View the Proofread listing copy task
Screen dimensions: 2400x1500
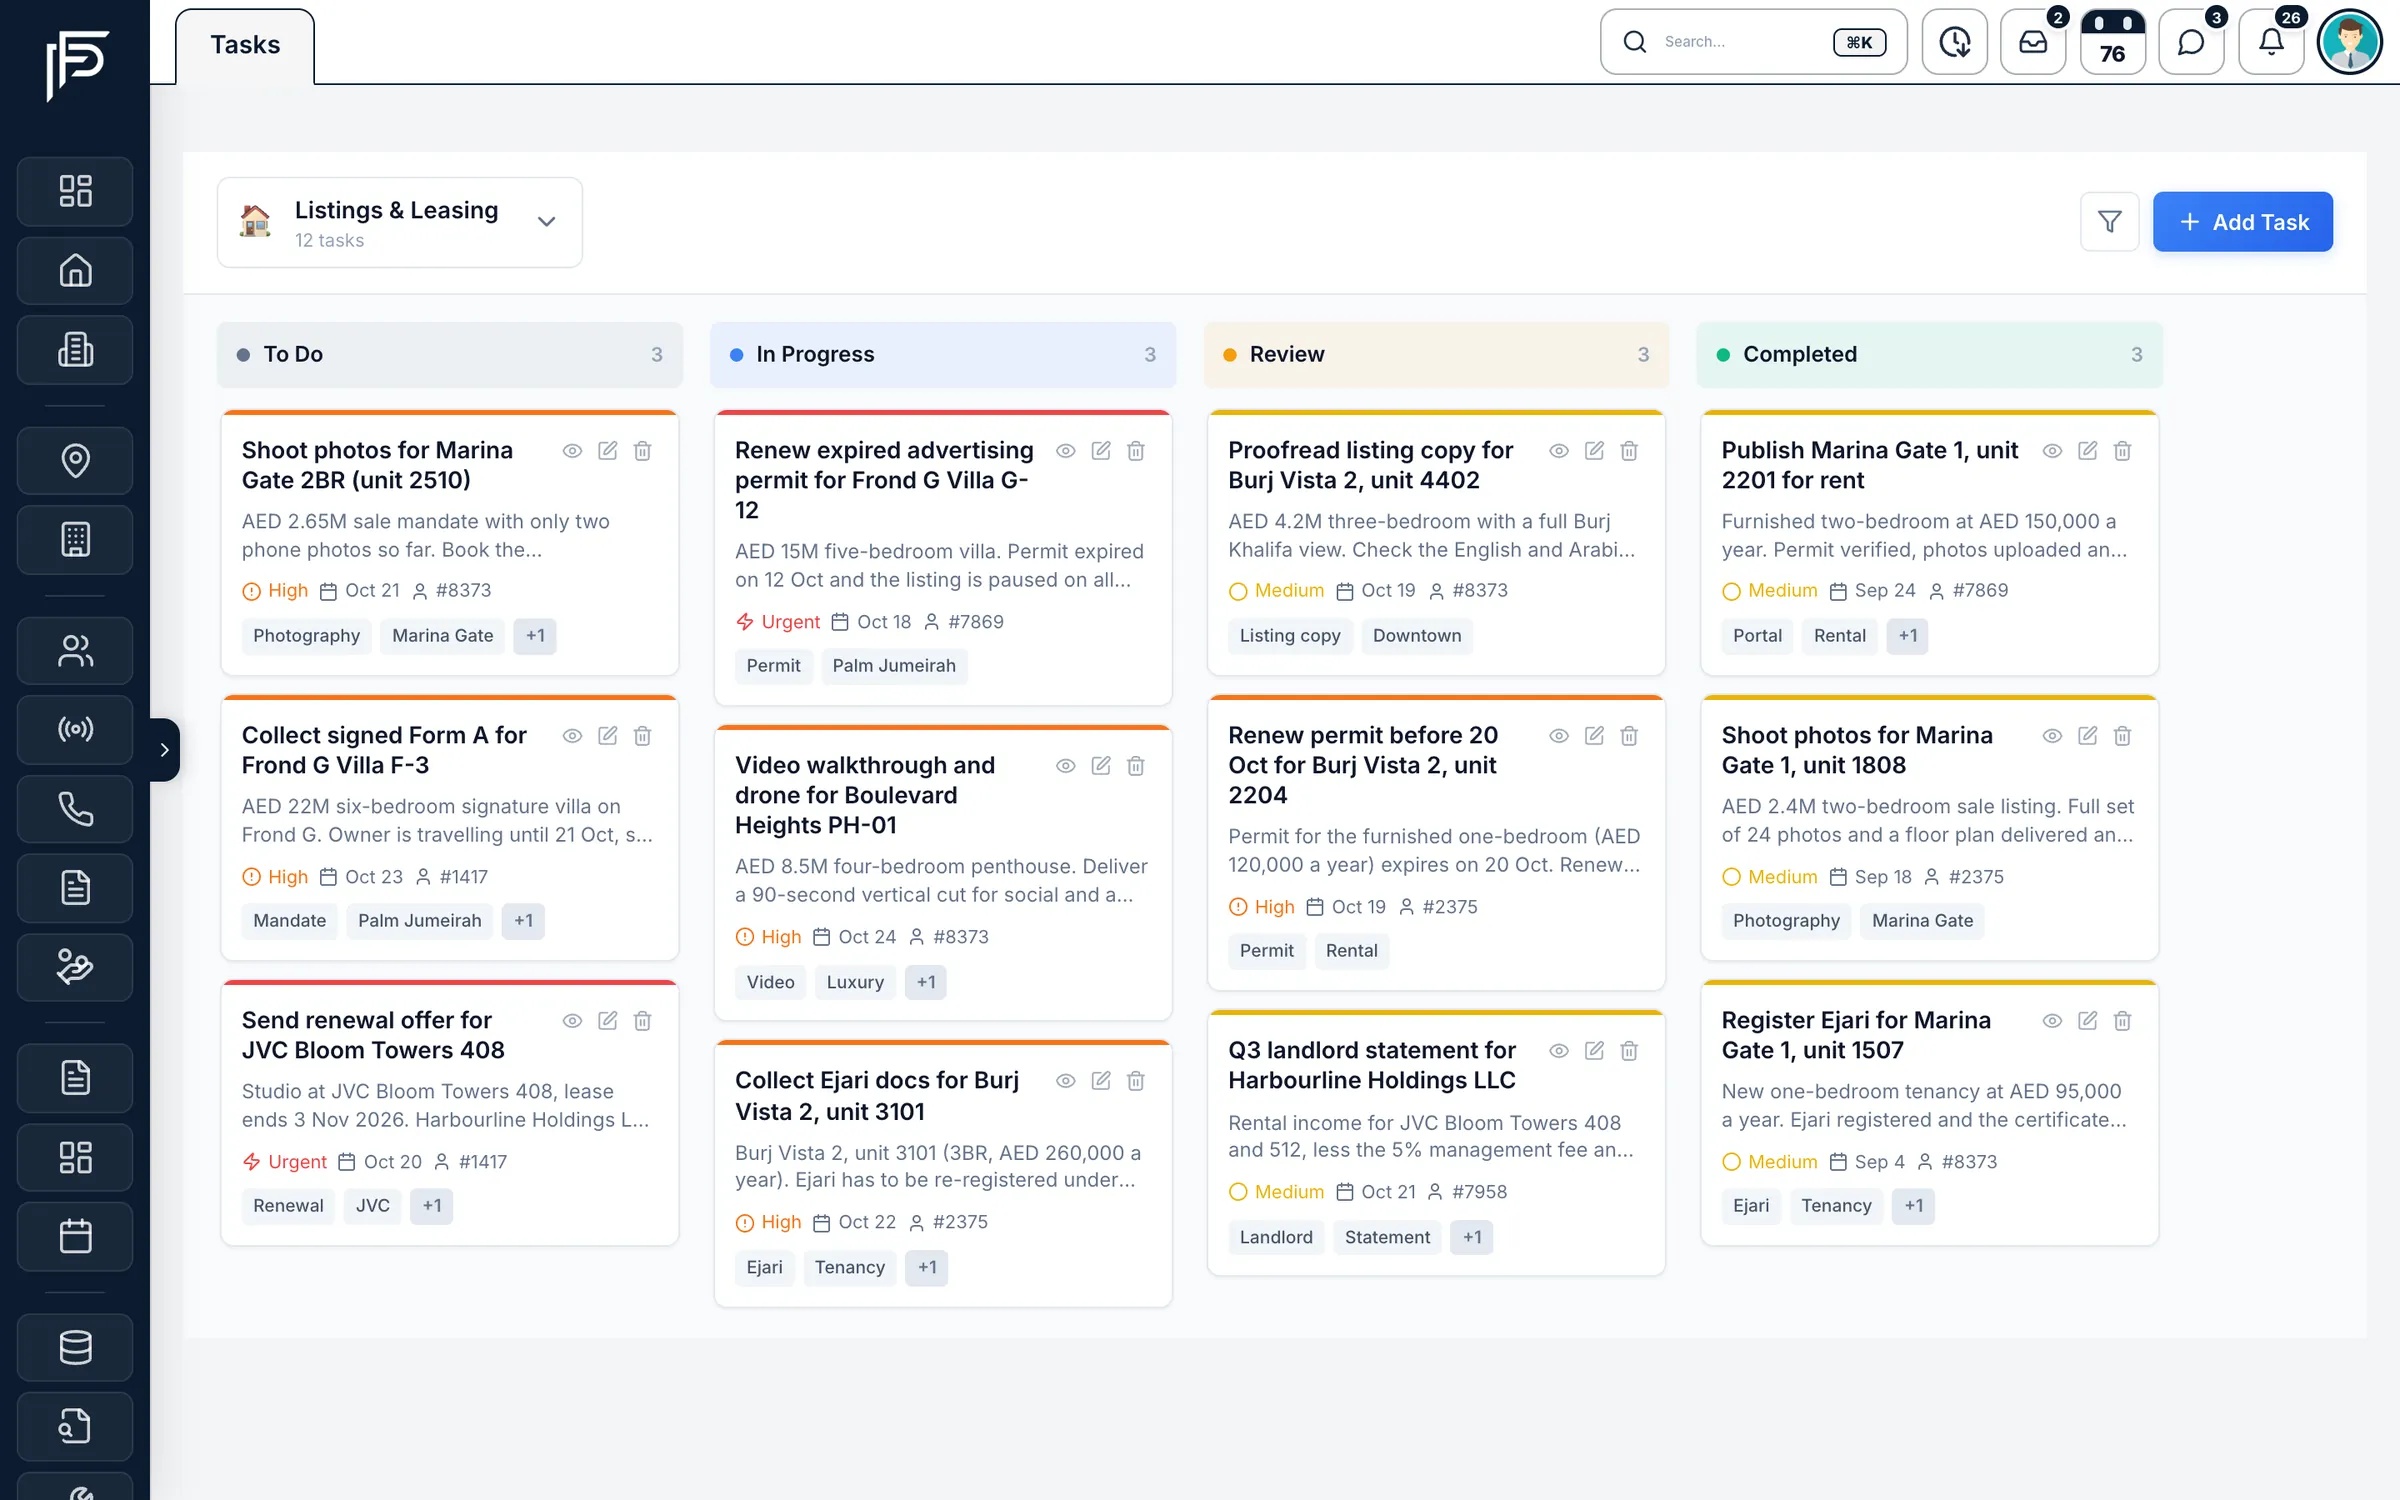[1559, 451]
